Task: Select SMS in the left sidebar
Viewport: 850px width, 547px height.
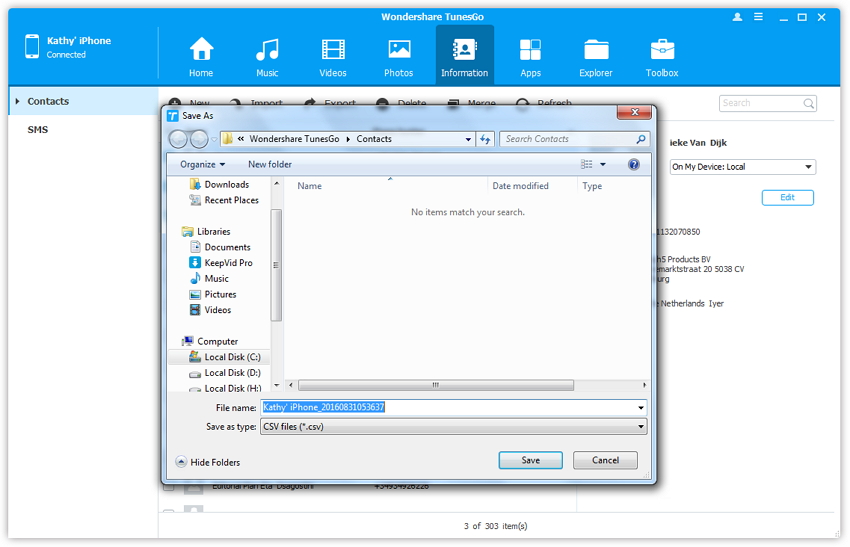Action: [x=38, y=130]
